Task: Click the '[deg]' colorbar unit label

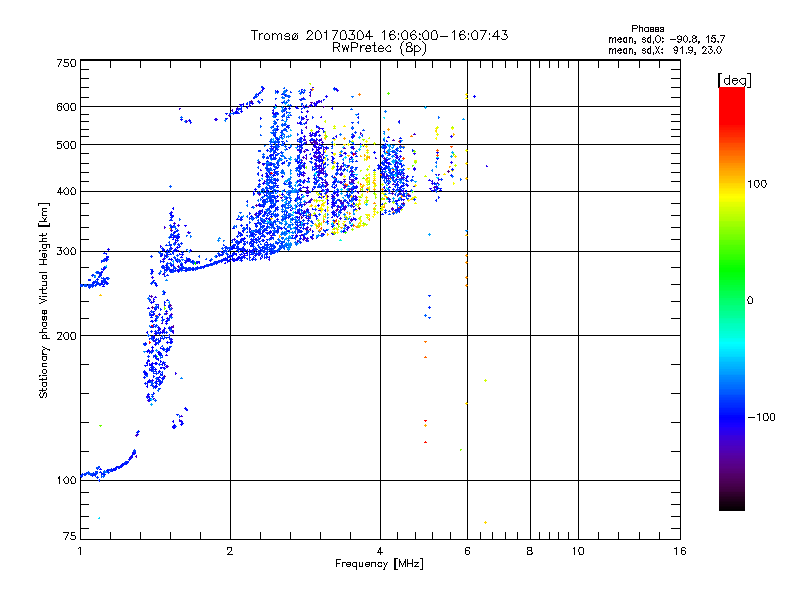Action: pyautogui.click(x=734, y=81)
